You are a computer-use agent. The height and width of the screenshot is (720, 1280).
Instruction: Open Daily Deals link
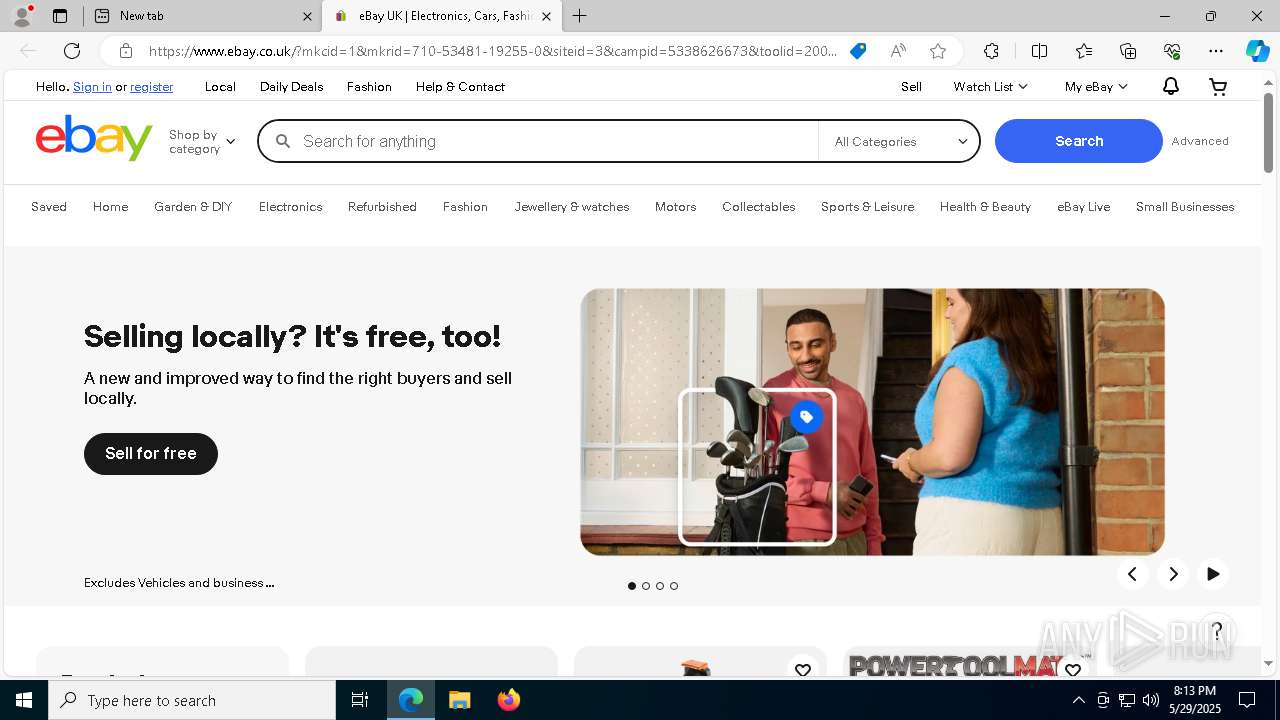[291, 87]
